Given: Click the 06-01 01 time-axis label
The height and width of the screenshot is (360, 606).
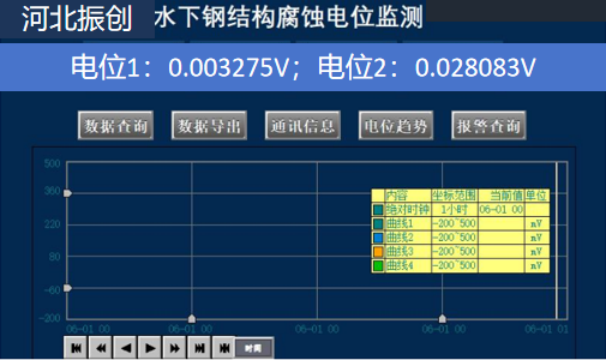Looking at the screenshot, I should [x=546, y=329].
